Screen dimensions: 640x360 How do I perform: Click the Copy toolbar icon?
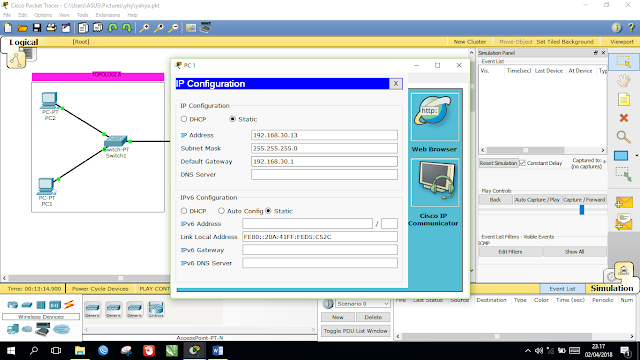[83, 28]
